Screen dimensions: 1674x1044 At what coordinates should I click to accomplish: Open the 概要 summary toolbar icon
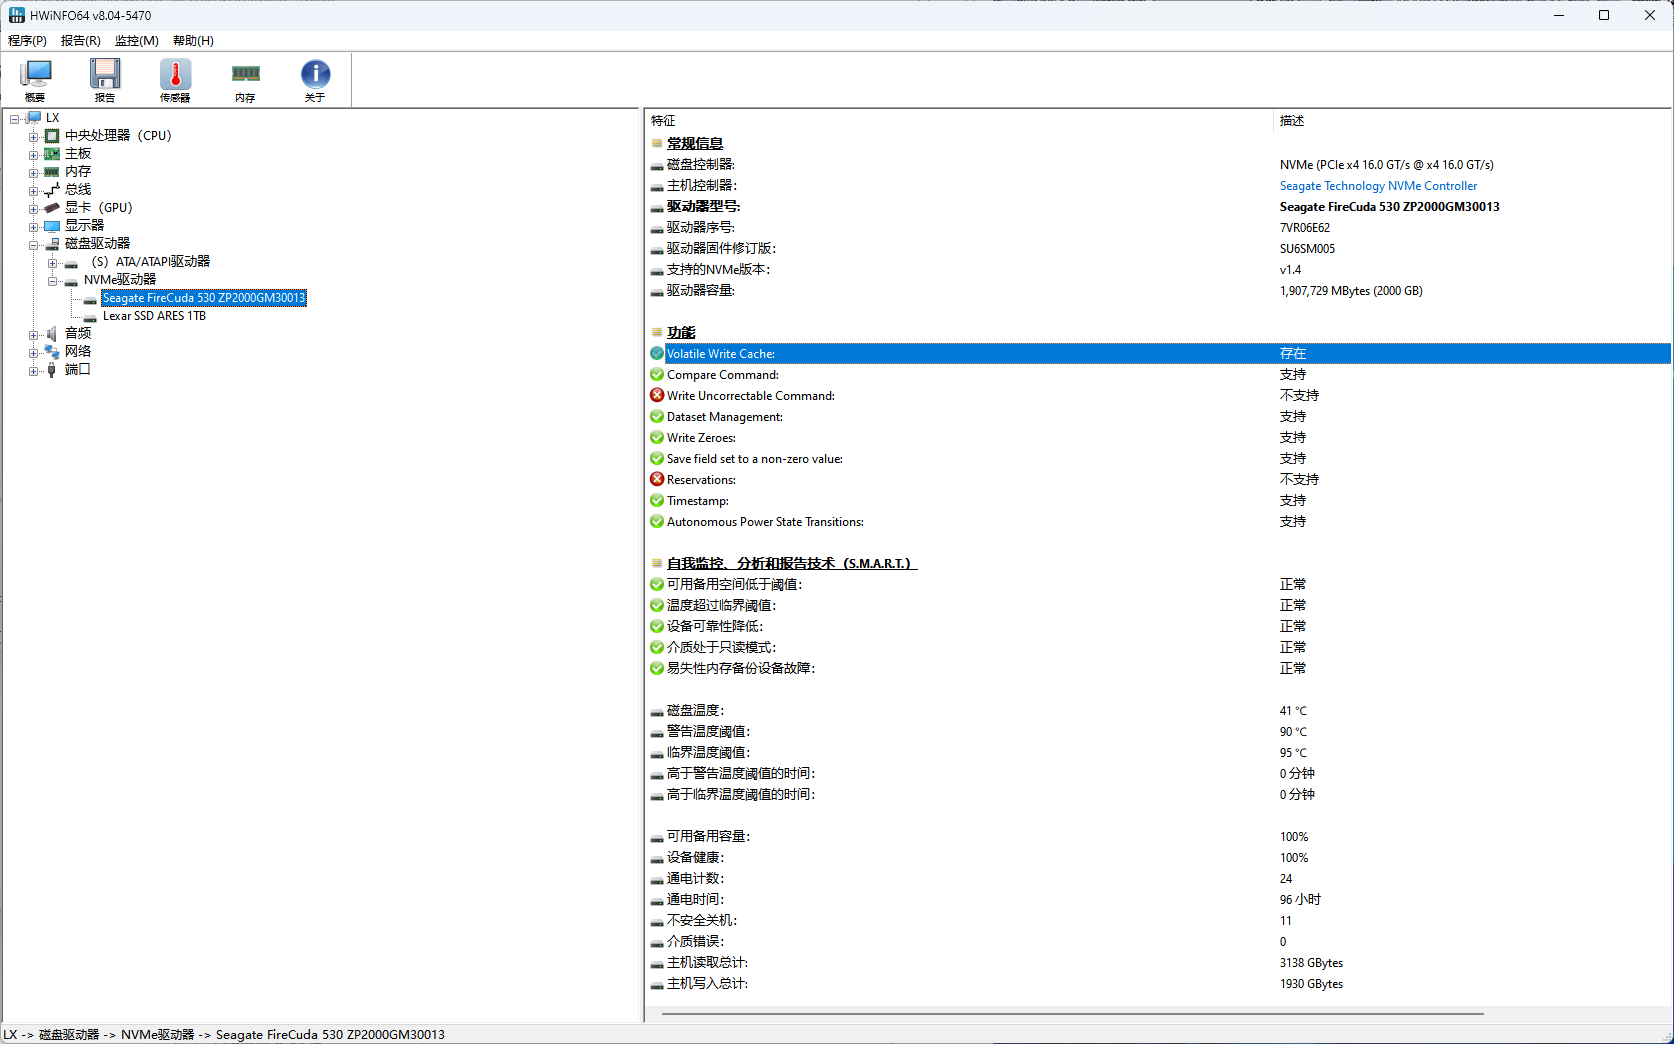click(36, 80)
